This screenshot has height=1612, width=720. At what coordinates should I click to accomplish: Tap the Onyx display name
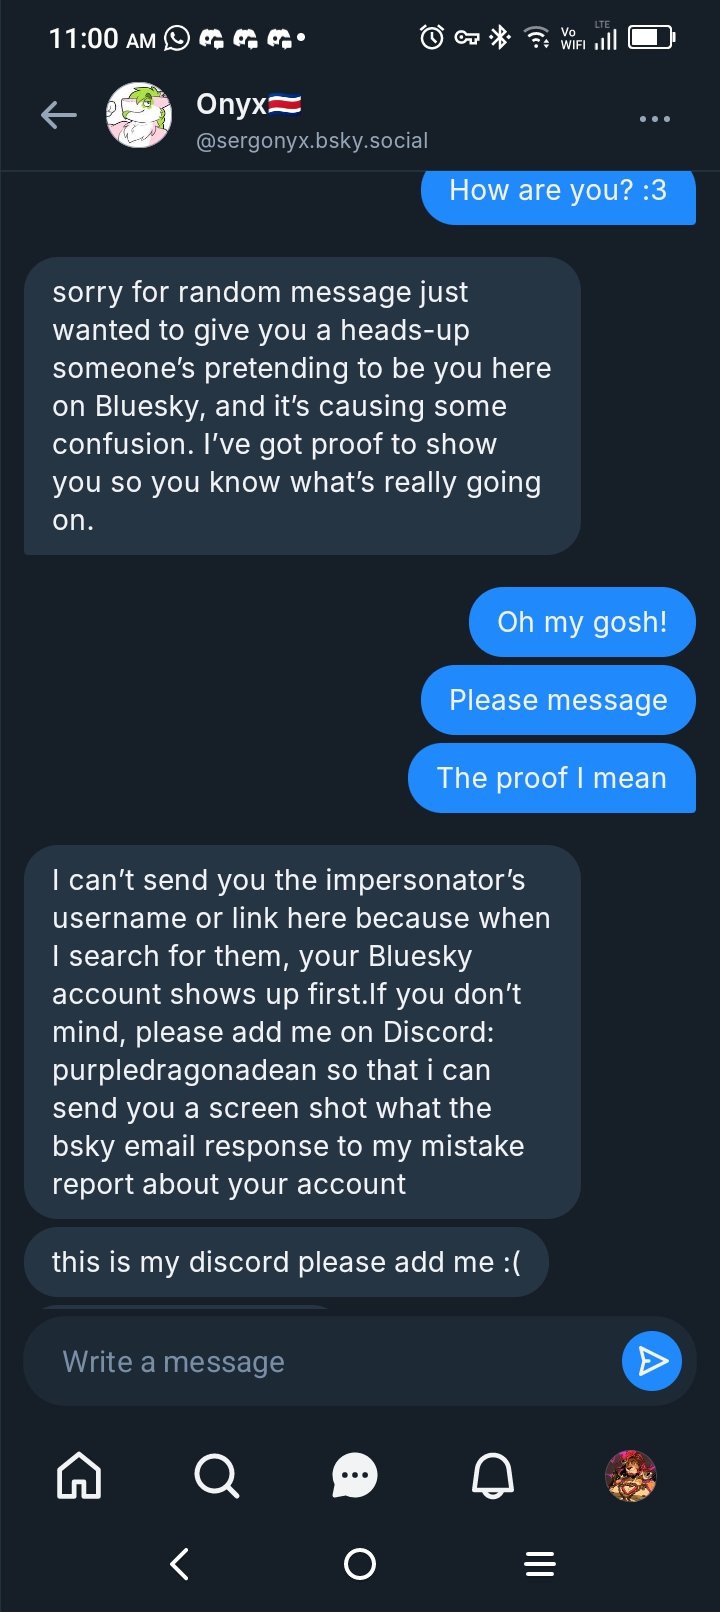(x=232, y=104)
